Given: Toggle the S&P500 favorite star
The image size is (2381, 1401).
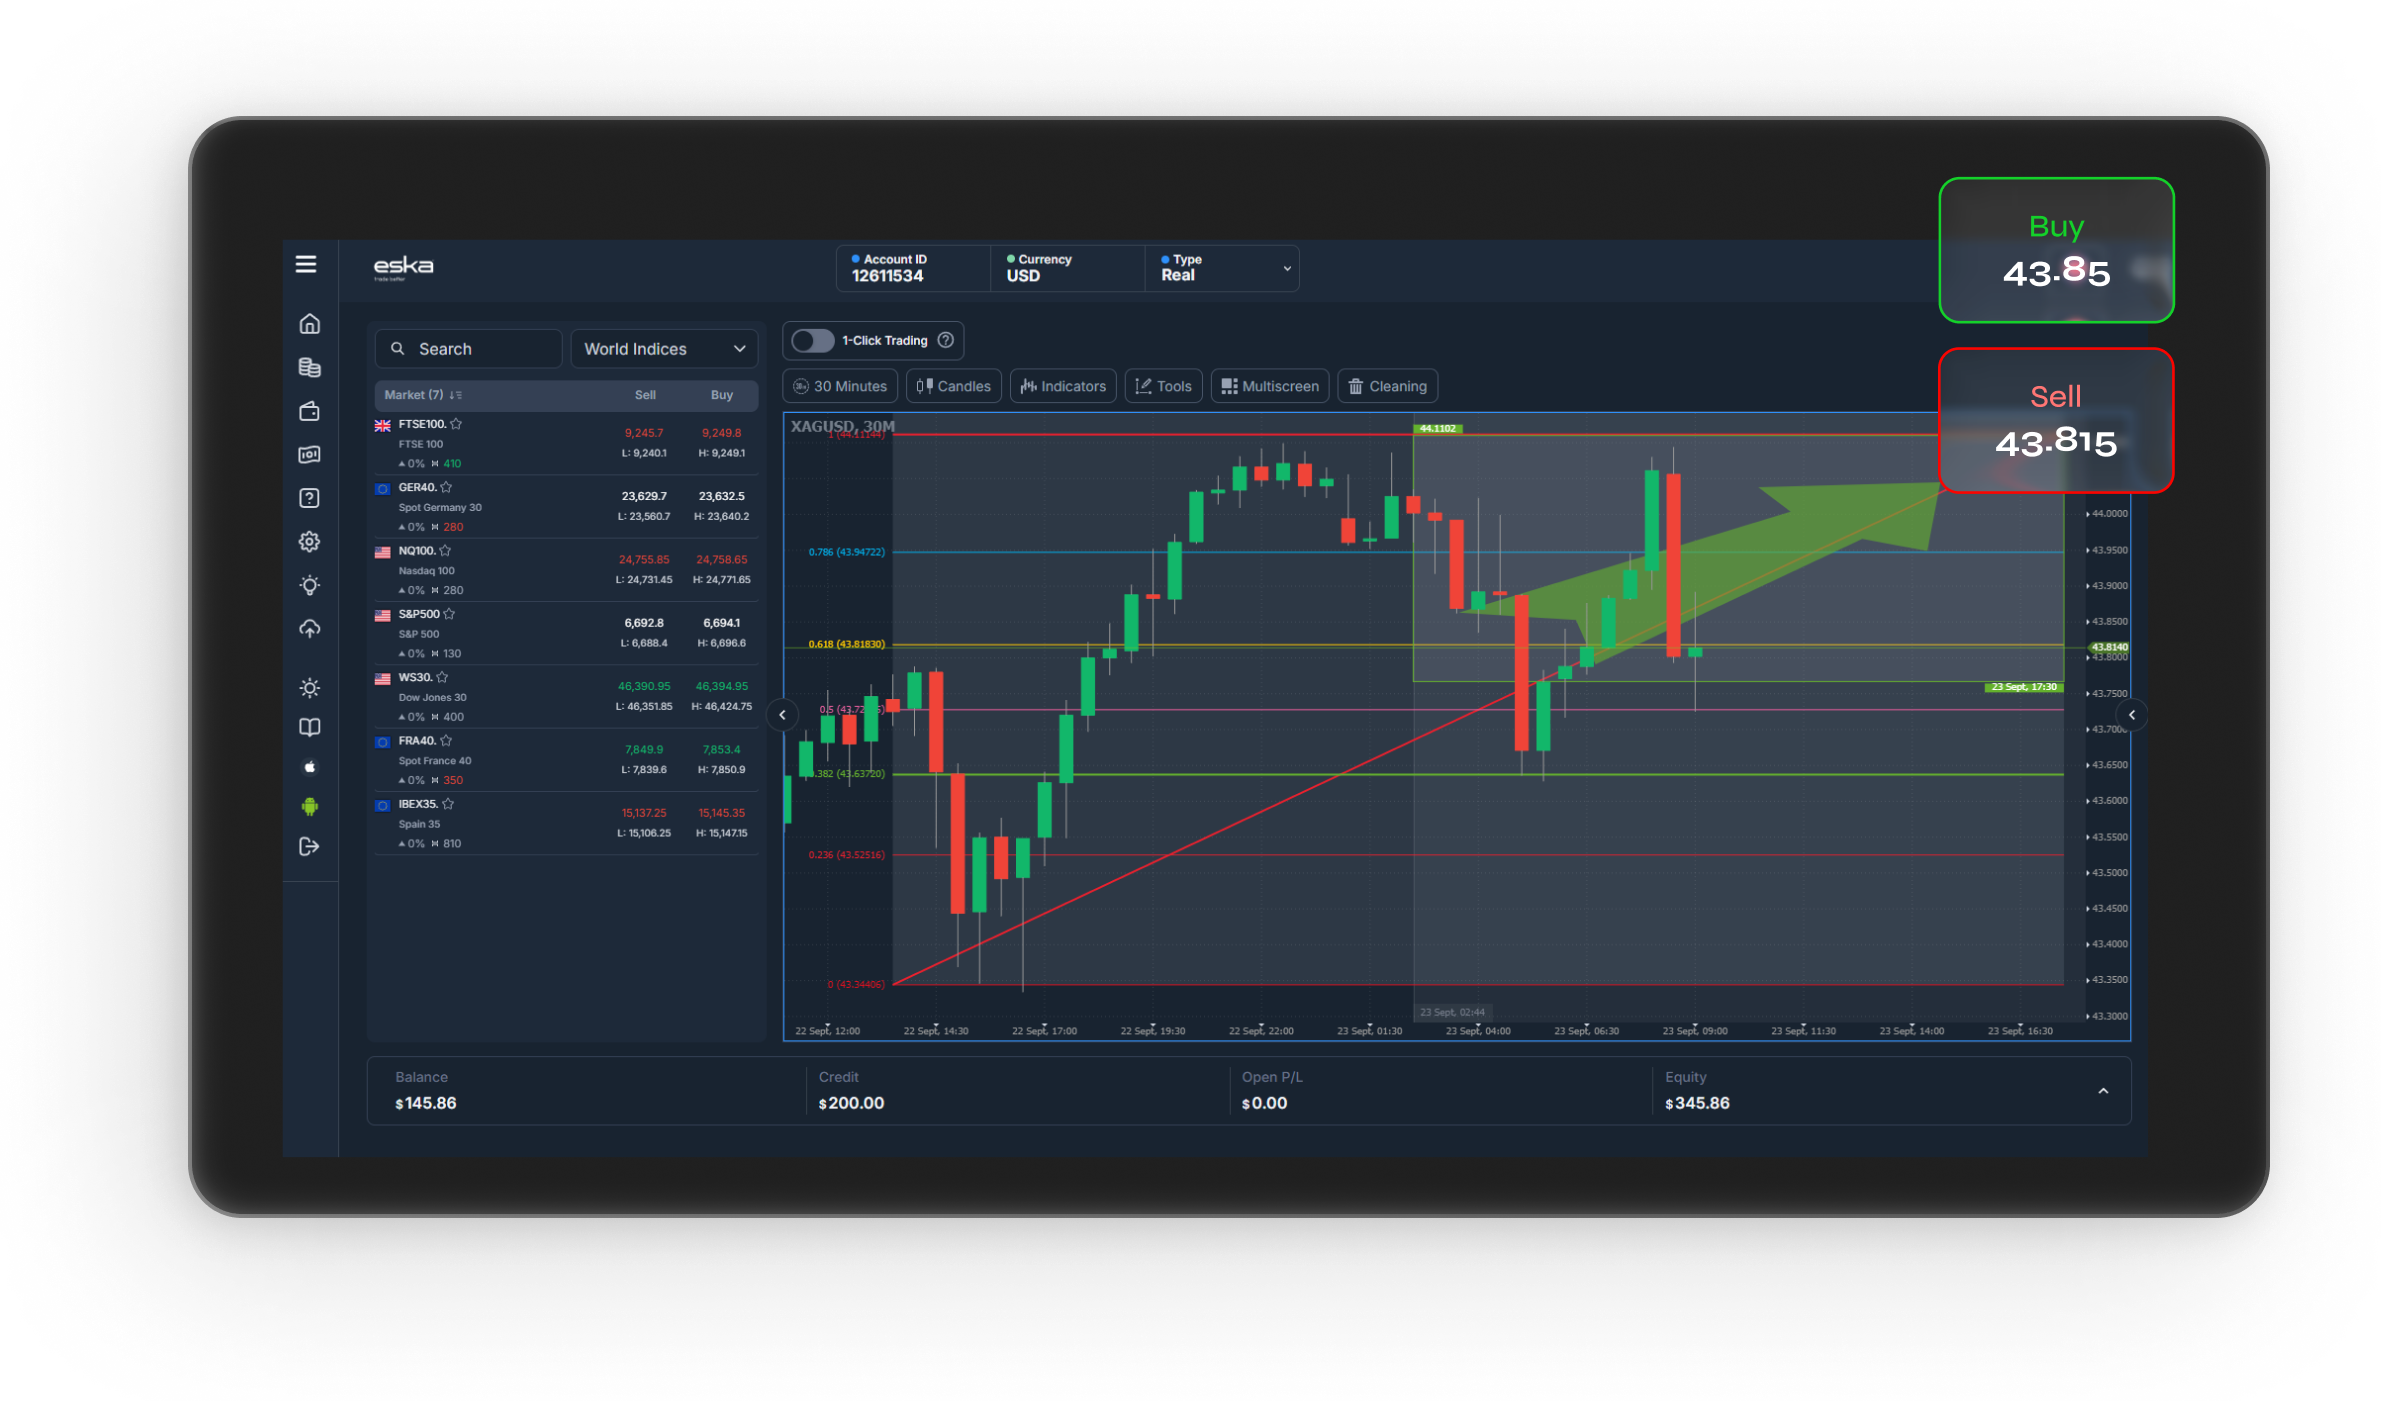Looking at the screenshot, I should click(449, 614).
